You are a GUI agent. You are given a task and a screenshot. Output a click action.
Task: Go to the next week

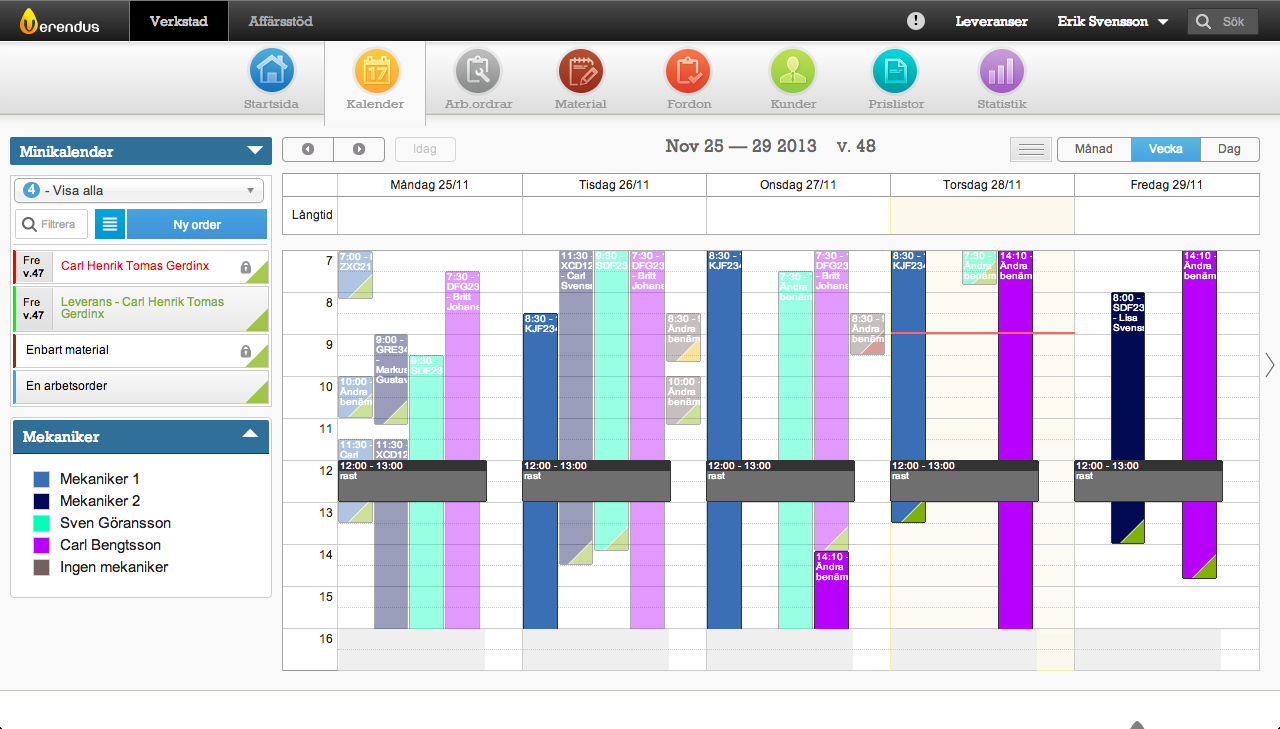pyautogui.click(x=359, y=149)
